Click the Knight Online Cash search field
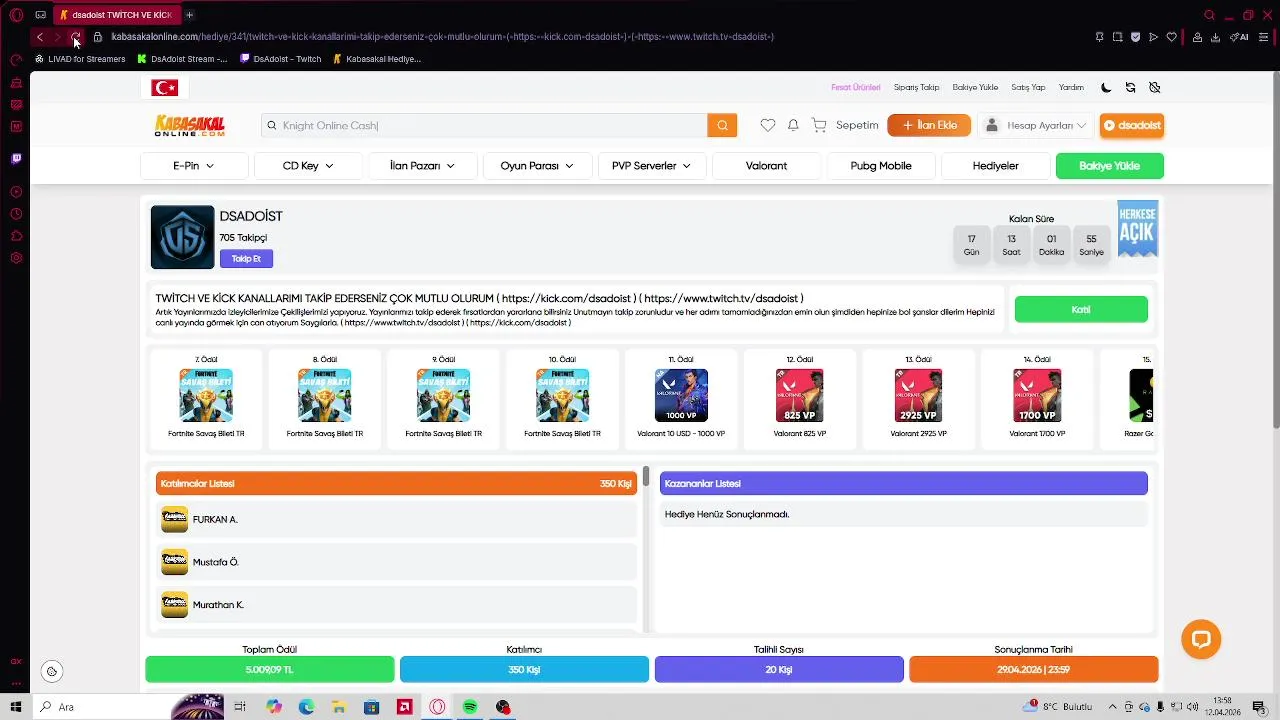 click(484, 125)
